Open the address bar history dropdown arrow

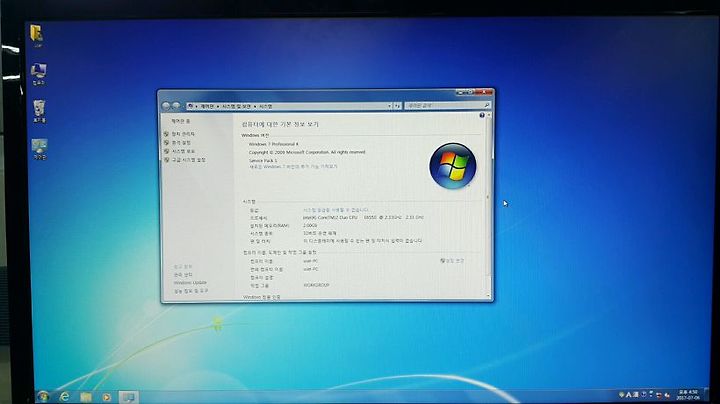[x=389, y=106]
